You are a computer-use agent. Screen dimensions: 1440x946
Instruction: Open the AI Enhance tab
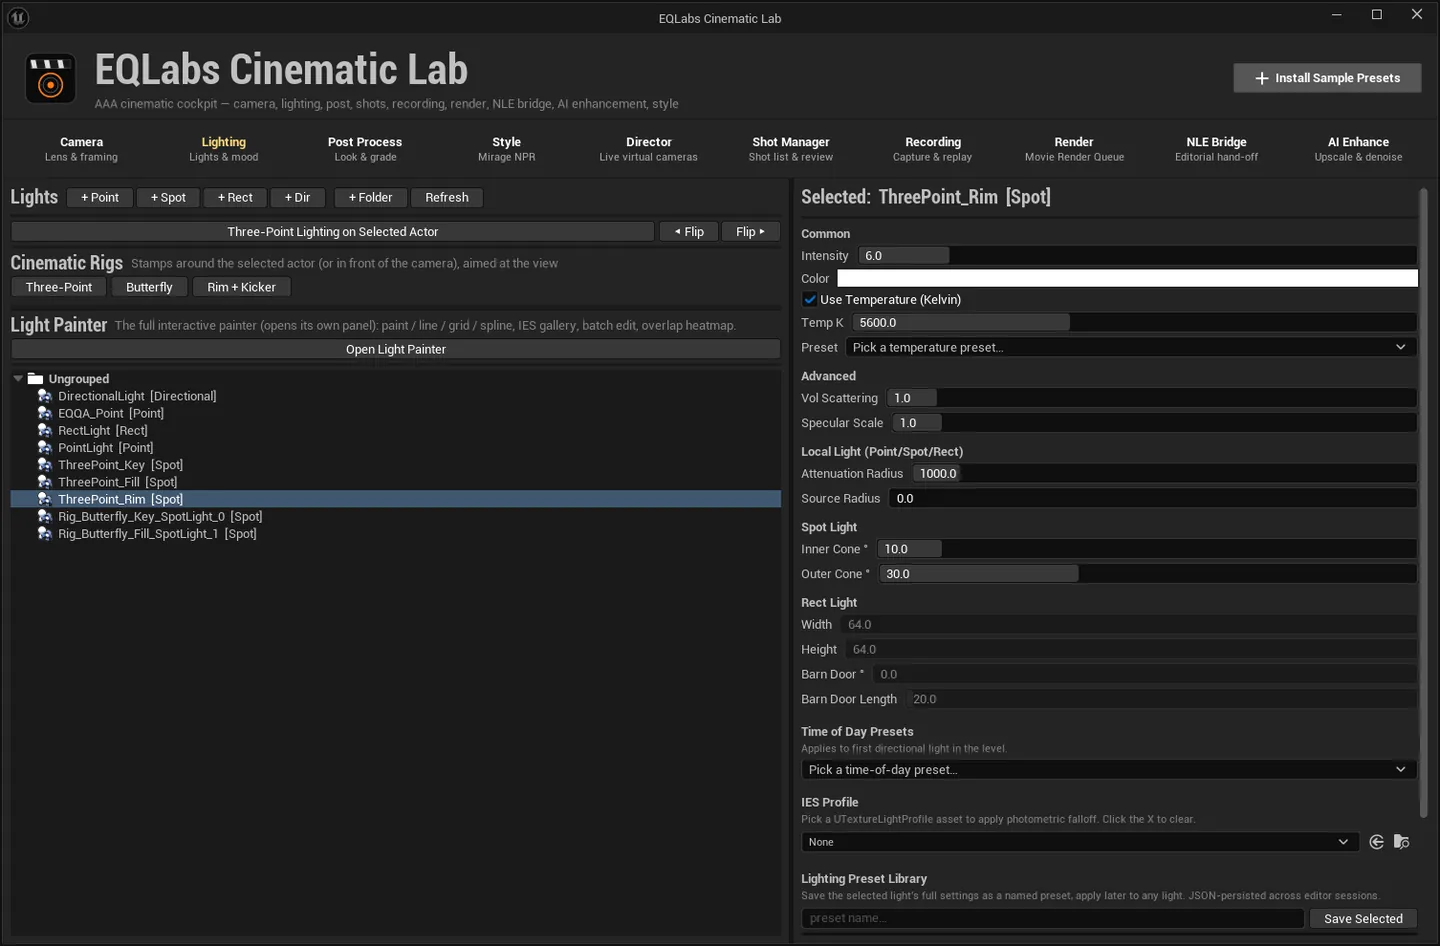pos(1358,149)
